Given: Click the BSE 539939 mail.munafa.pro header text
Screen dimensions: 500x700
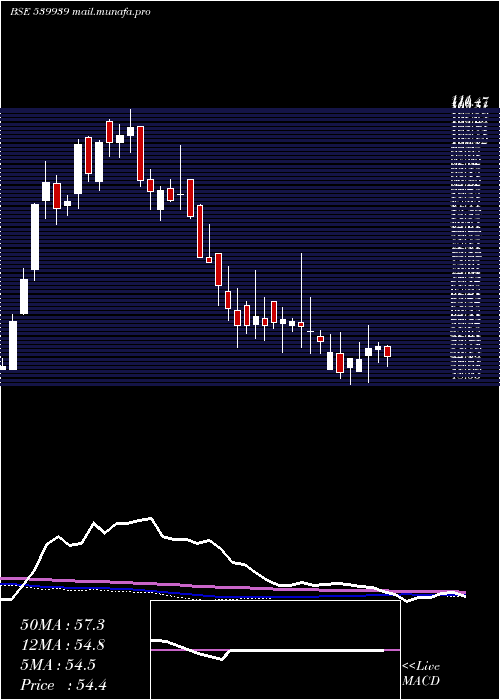Looking at the screenshot, I should click(x=80, y=12).
